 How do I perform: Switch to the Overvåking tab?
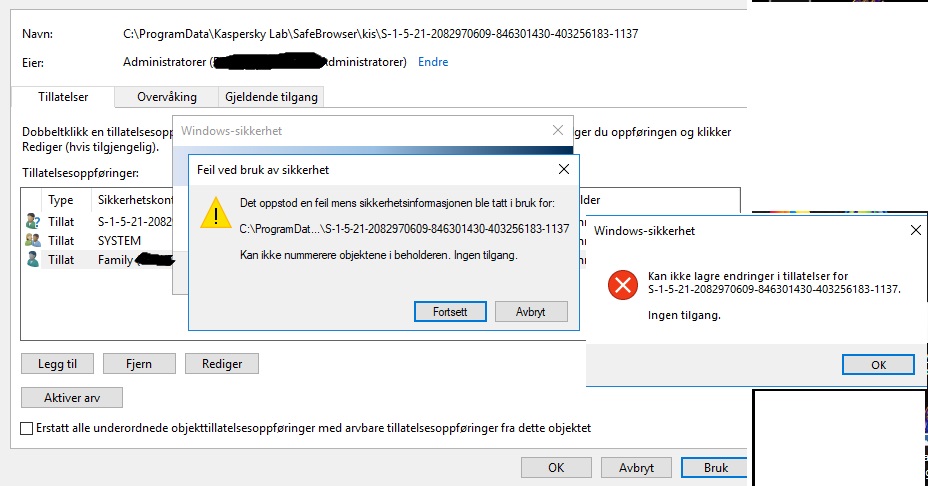click(x=166, y=97)
